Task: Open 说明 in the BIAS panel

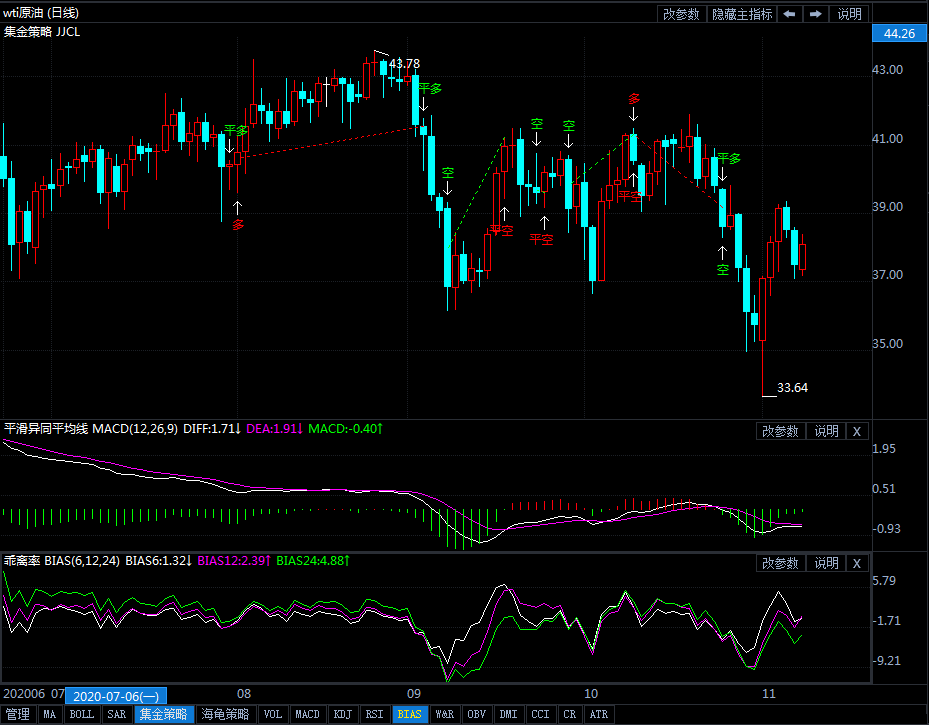Action: click(x=826, y=563)
